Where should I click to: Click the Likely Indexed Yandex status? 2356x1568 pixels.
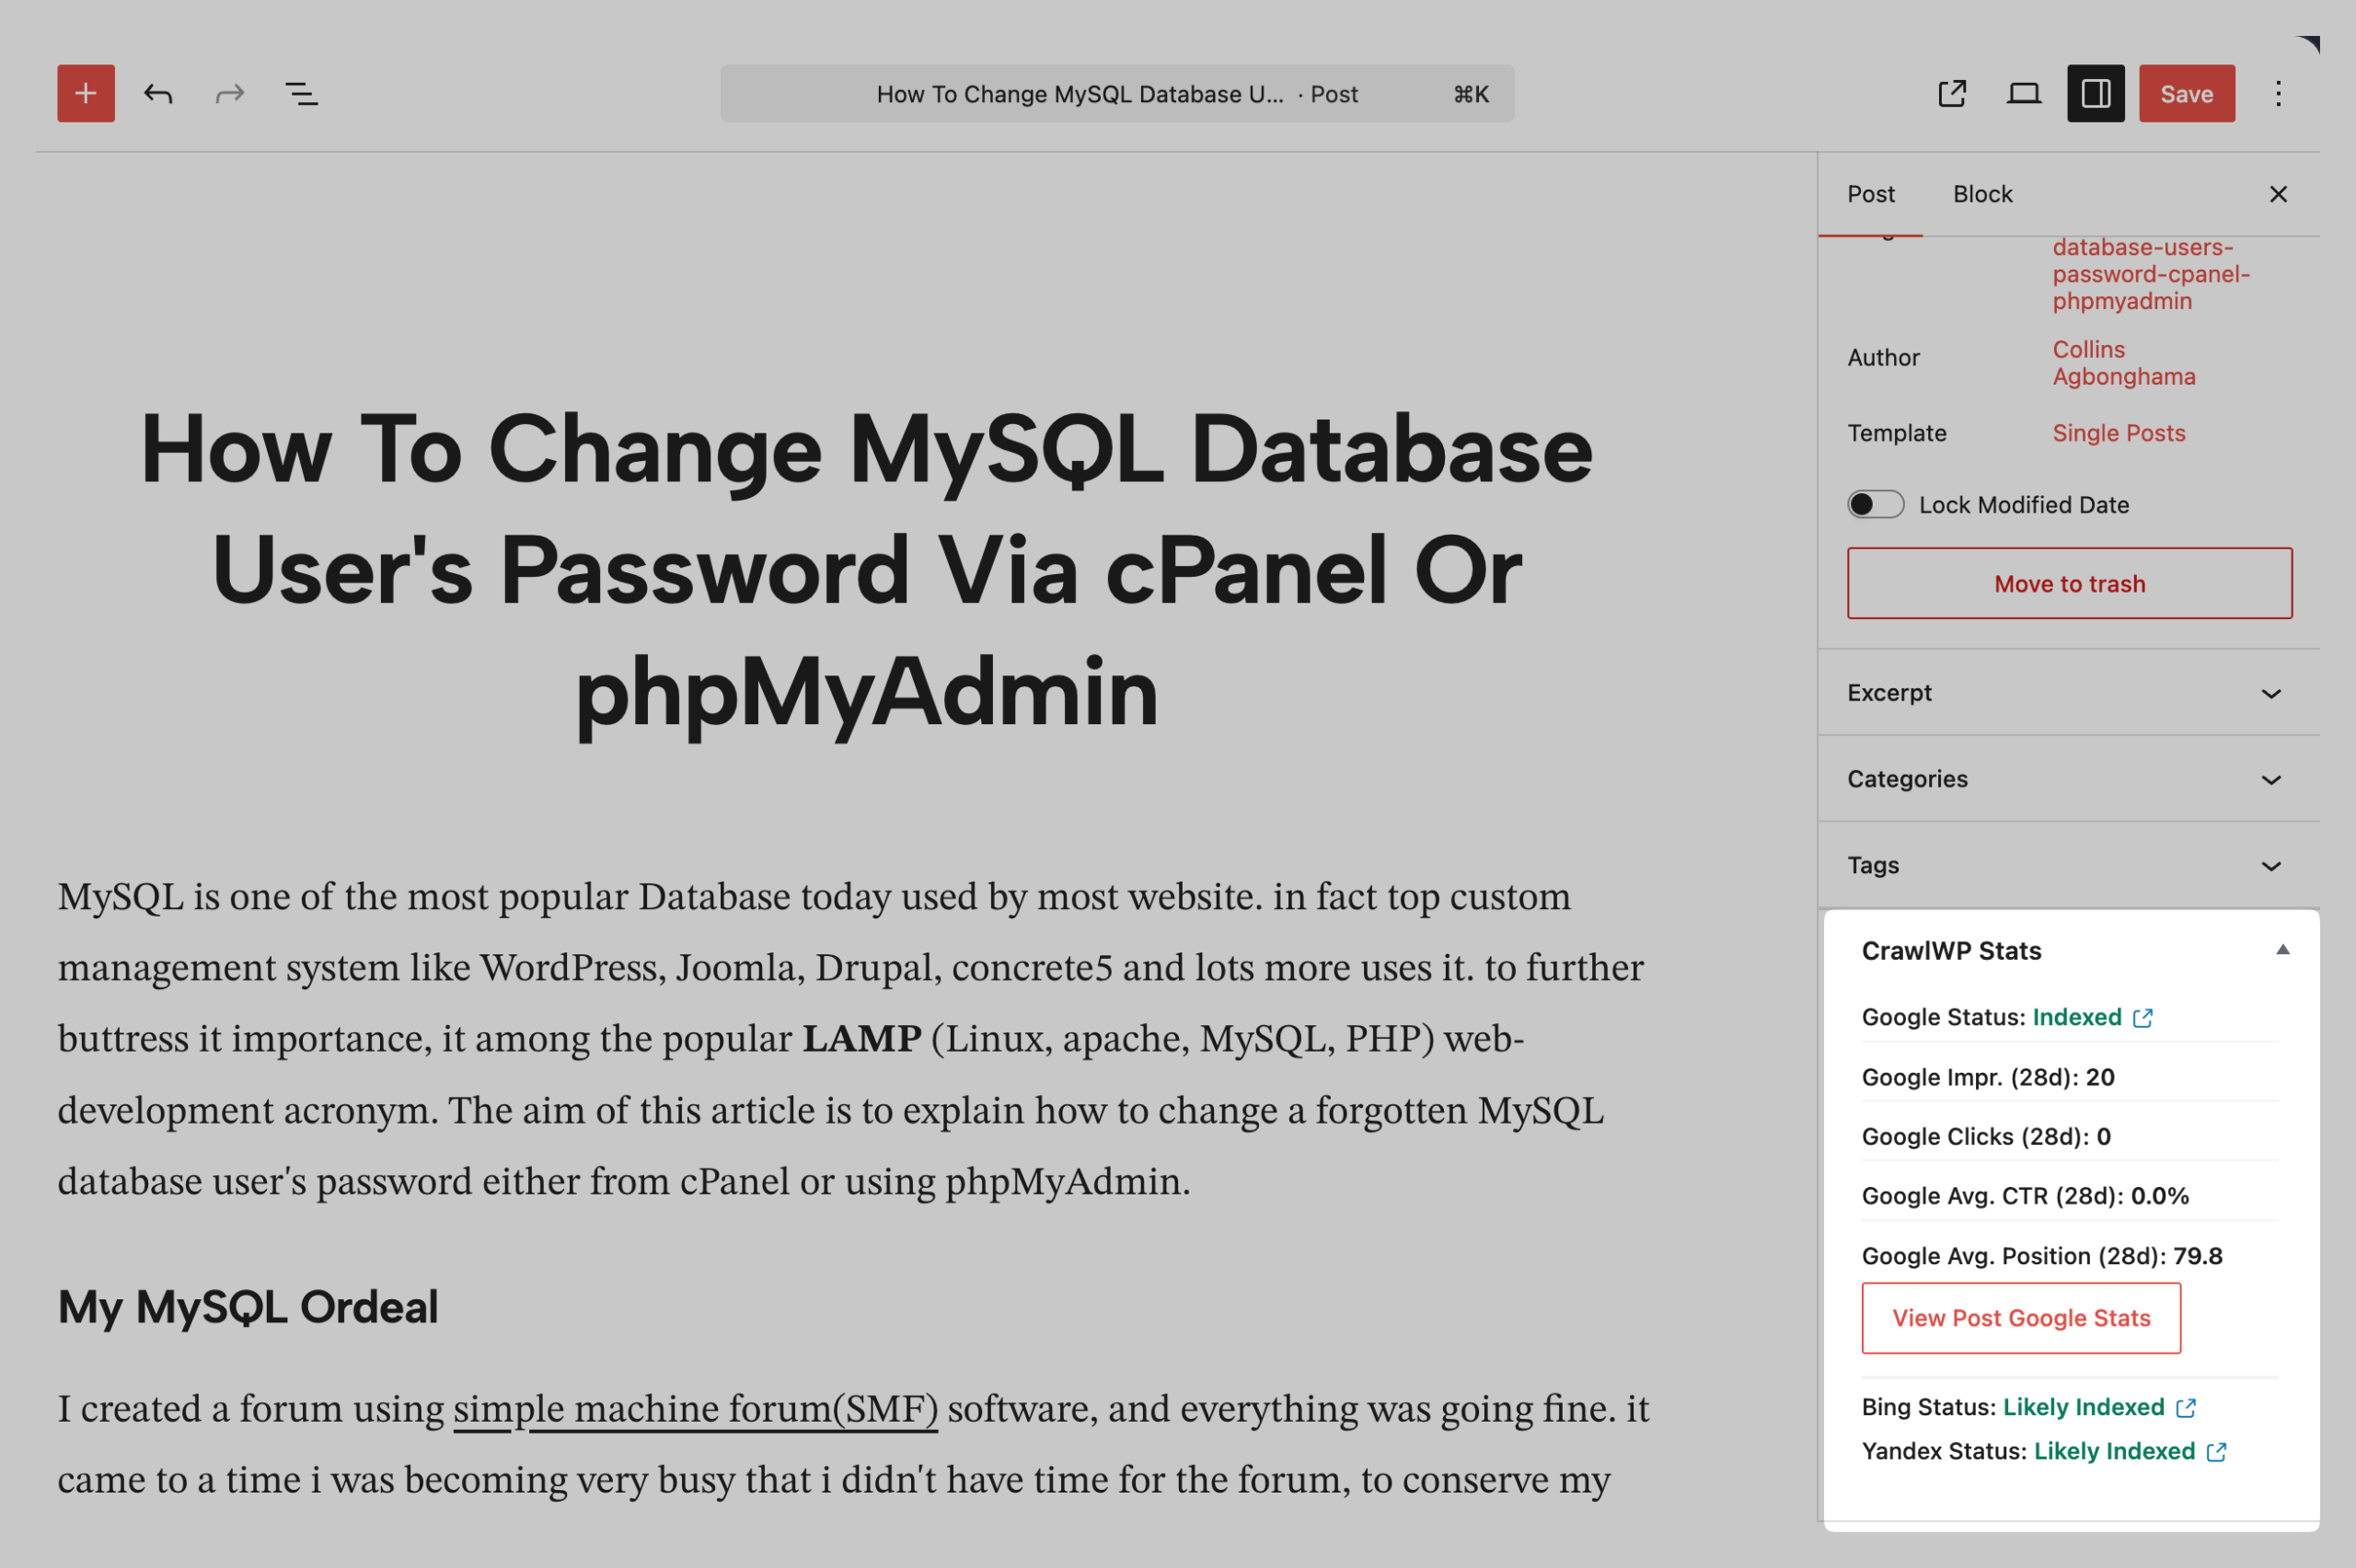(2114, 1451)
